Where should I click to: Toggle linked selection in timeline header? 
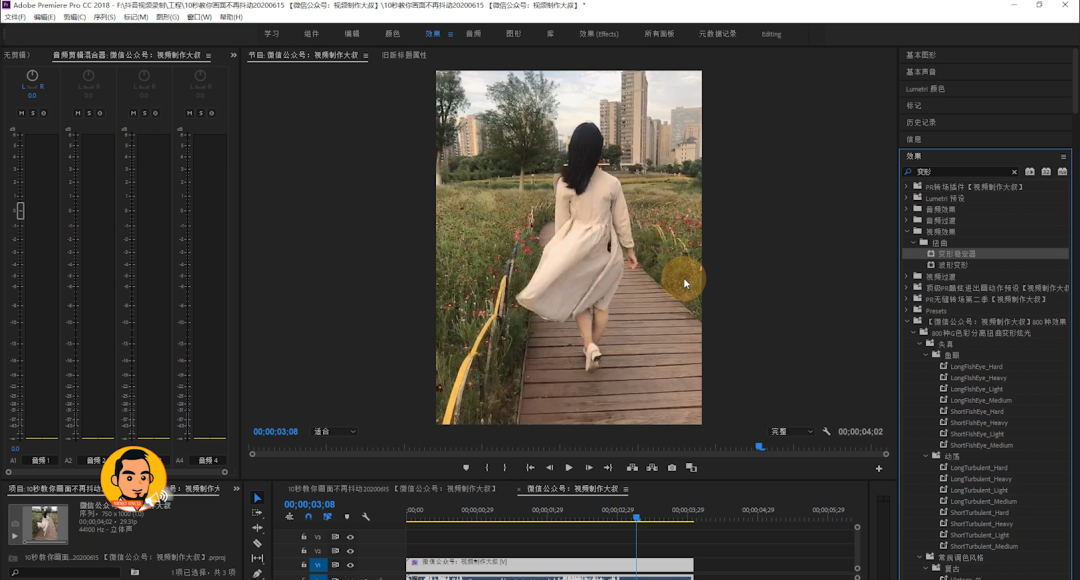(x=327, y=517)
